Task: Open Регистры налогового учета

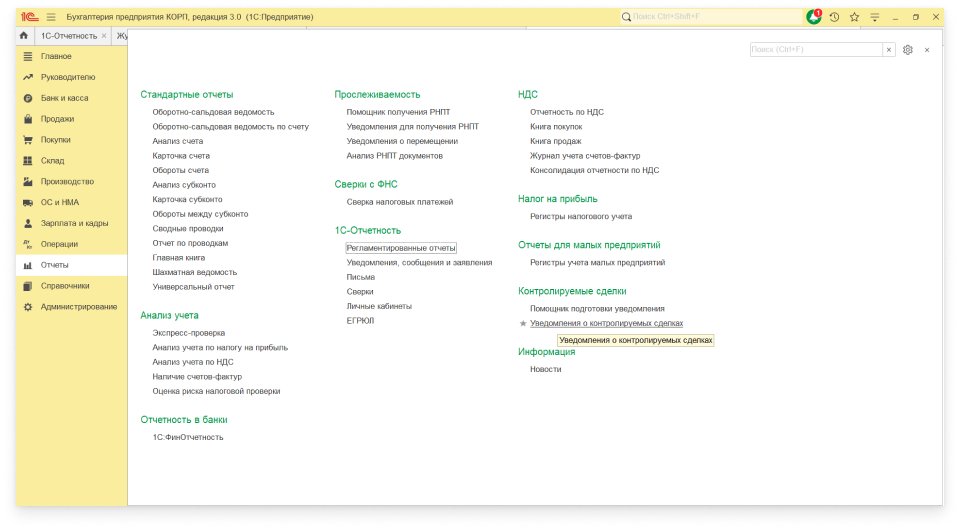Action: 581,216
